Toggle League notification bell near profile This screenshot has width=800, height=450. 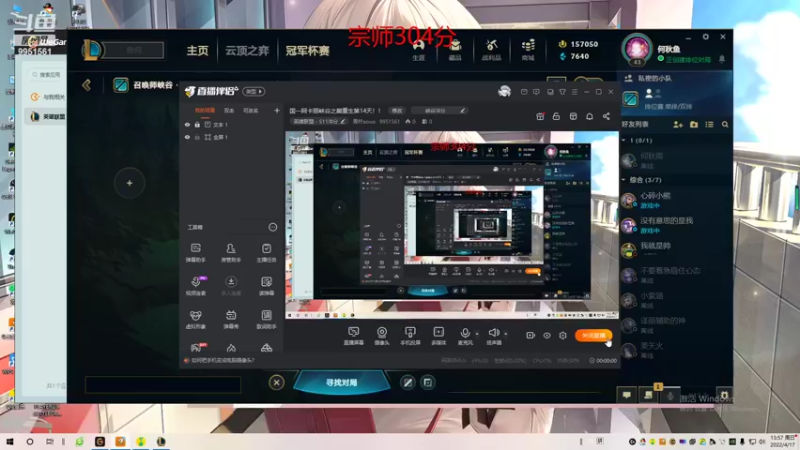(722, 59)
